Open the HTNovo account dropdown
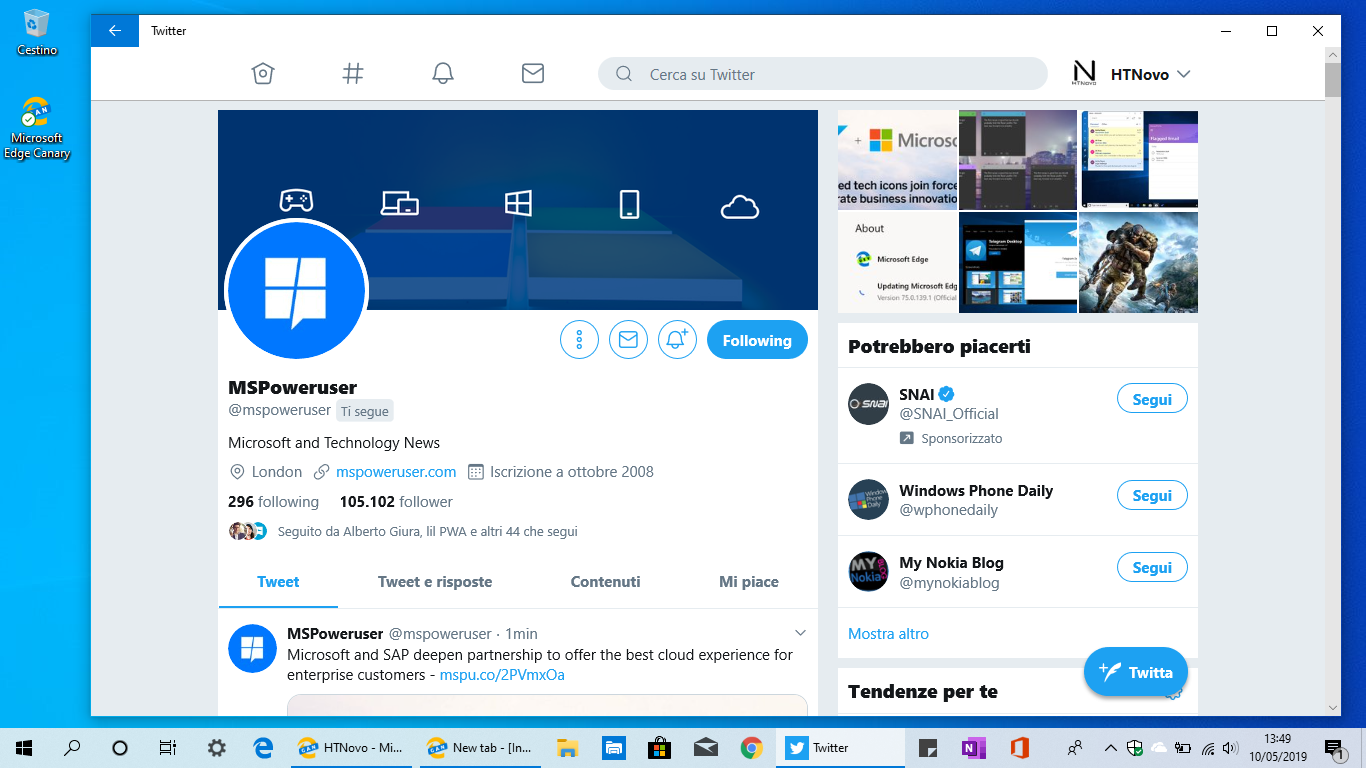 (x=1183, y=74)
